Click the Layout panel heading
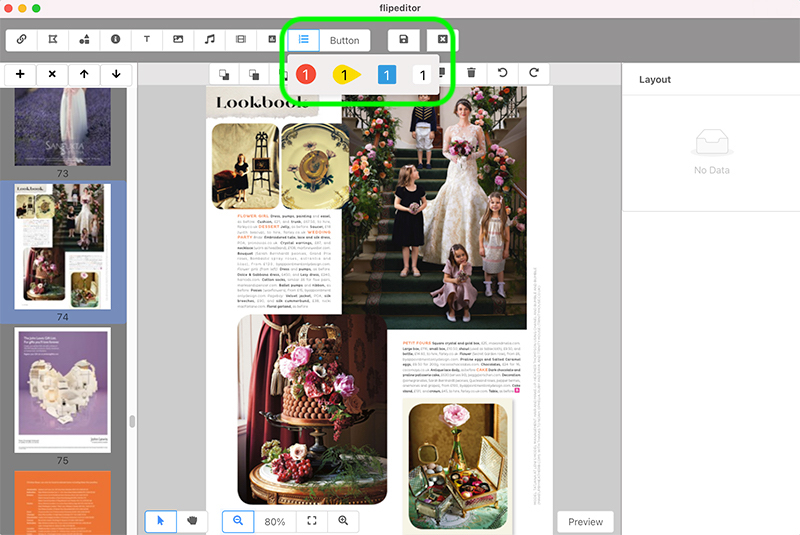800x535 pixels. click(x=655, y=80)
